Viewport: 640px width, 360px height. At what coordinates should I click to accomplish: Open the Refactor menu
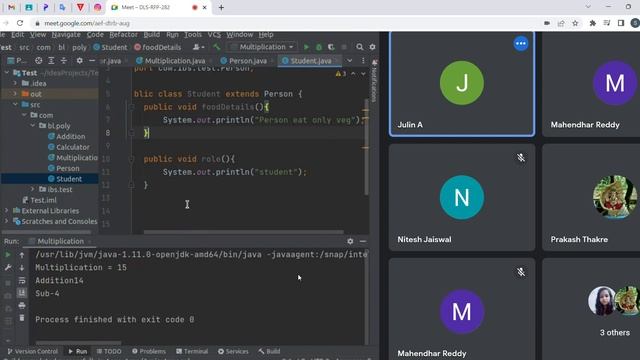tap(123, 35)
